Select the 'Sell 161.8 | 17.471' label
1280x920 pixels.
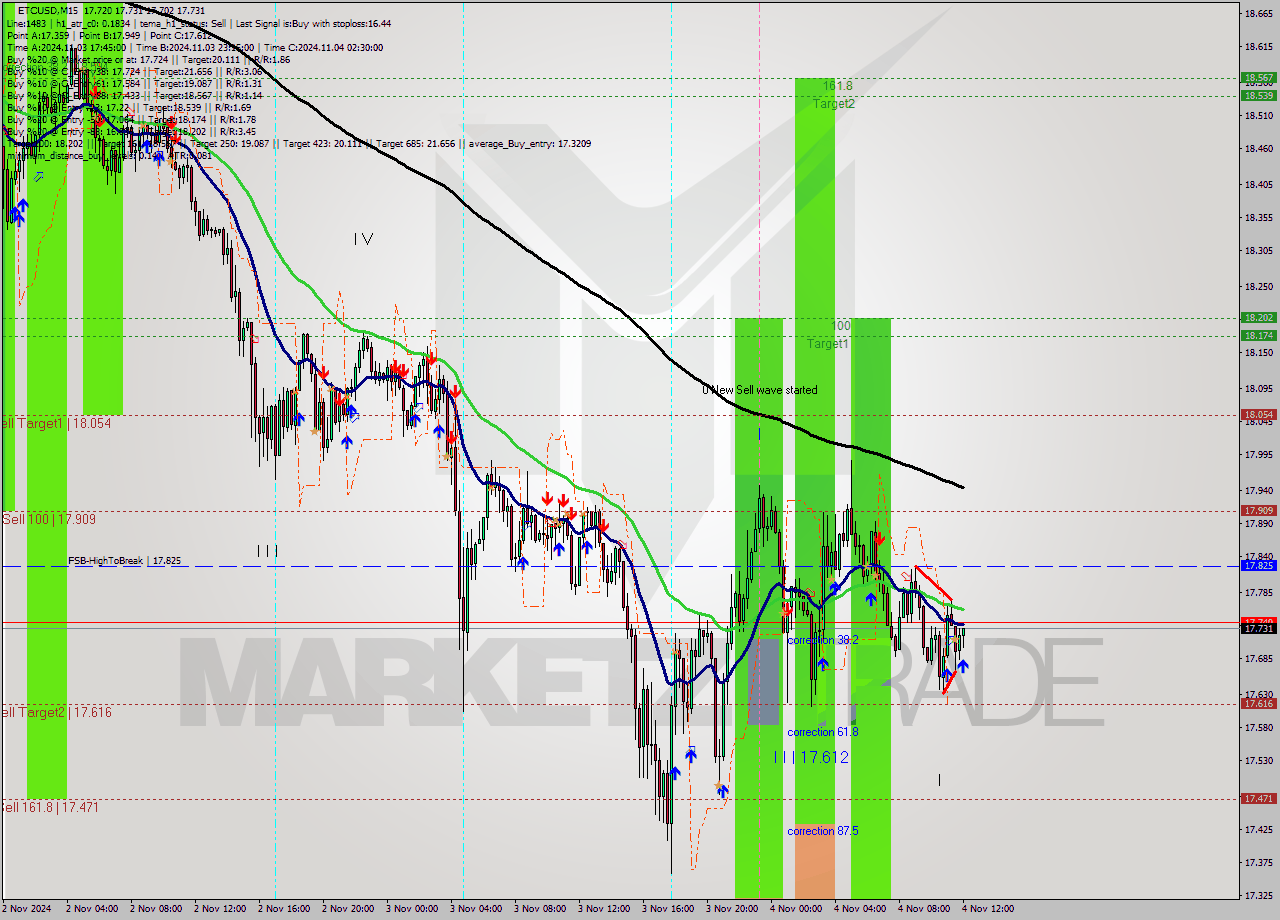50,807
